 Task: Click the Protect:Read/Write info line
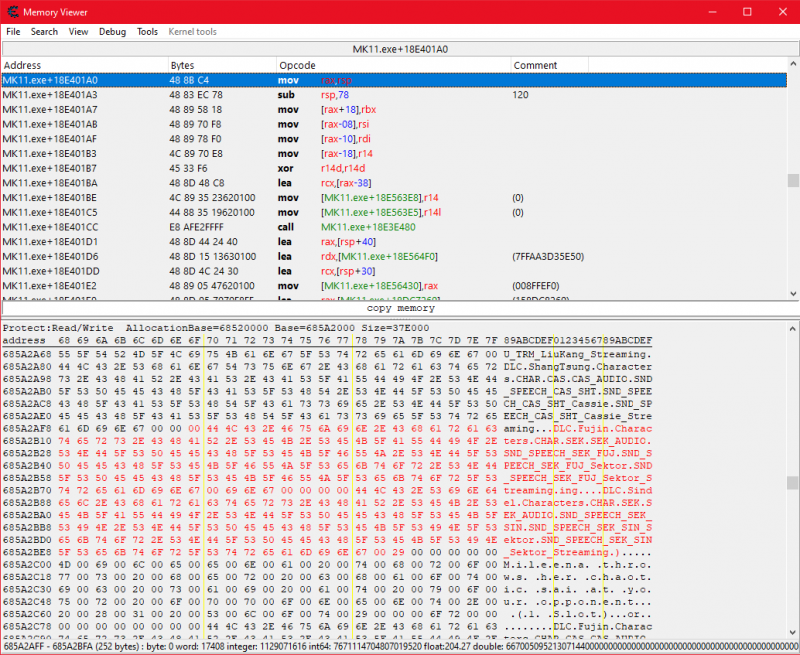216,328
